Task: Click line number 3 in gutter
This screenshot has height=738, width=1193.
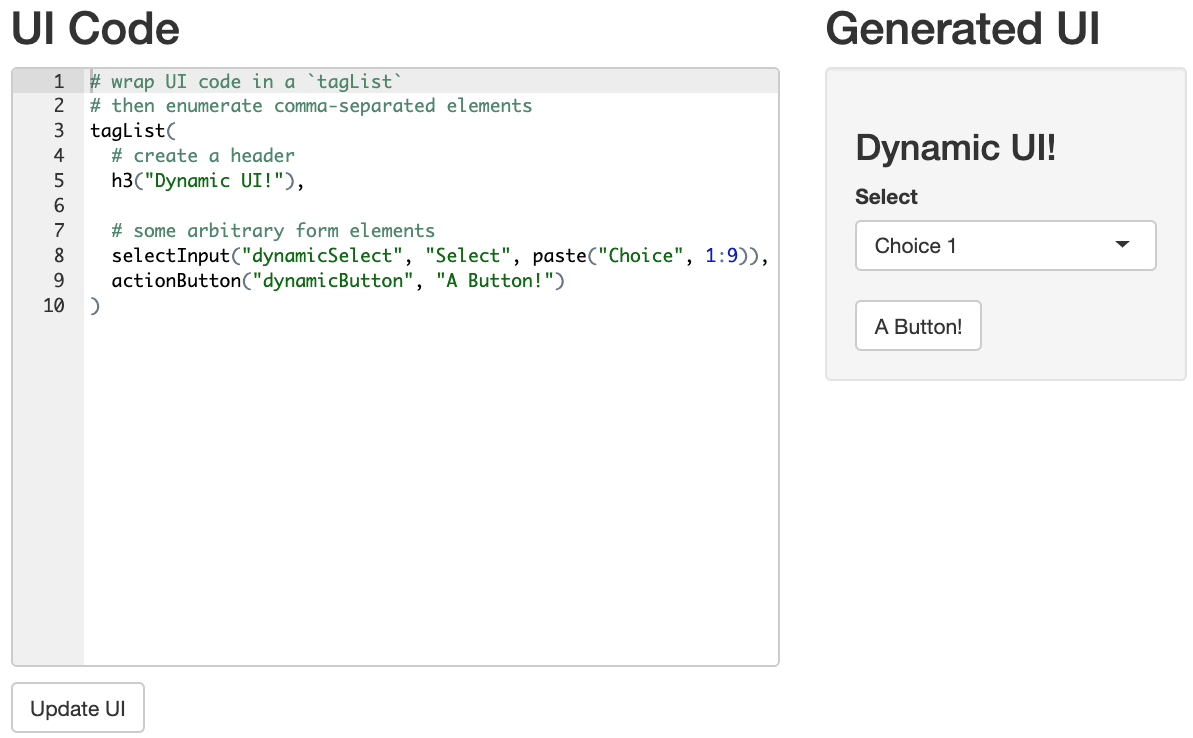Action: click(x=59, y=131)
